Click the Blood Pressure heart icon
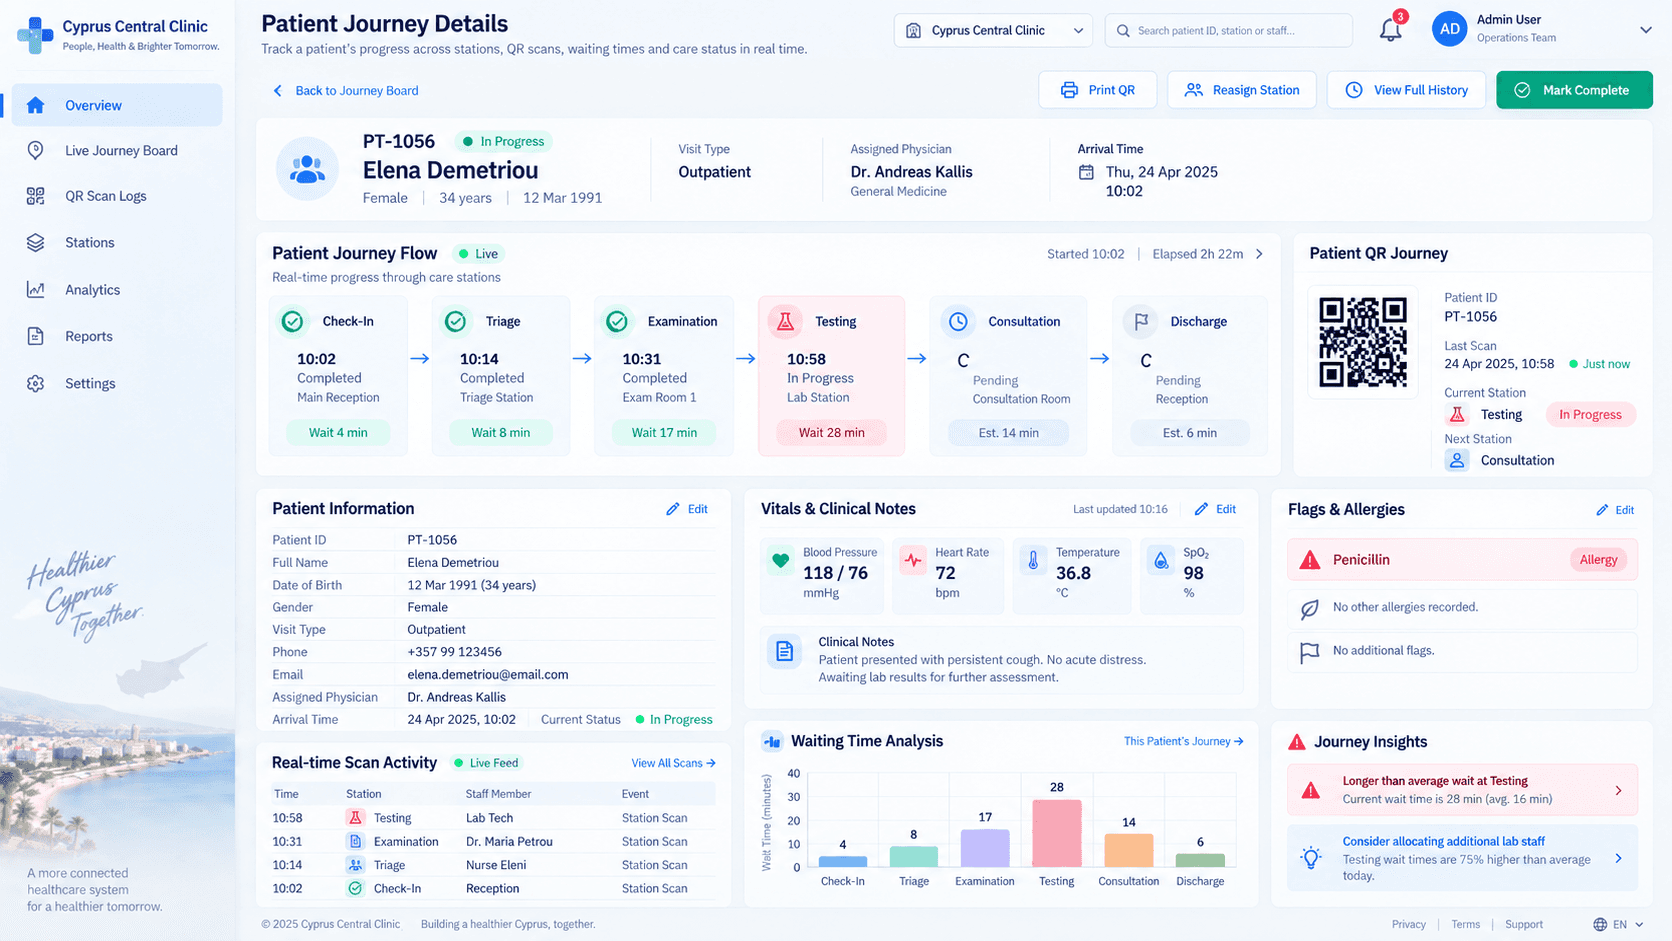 pyautogui.click(x=781, y=561)
